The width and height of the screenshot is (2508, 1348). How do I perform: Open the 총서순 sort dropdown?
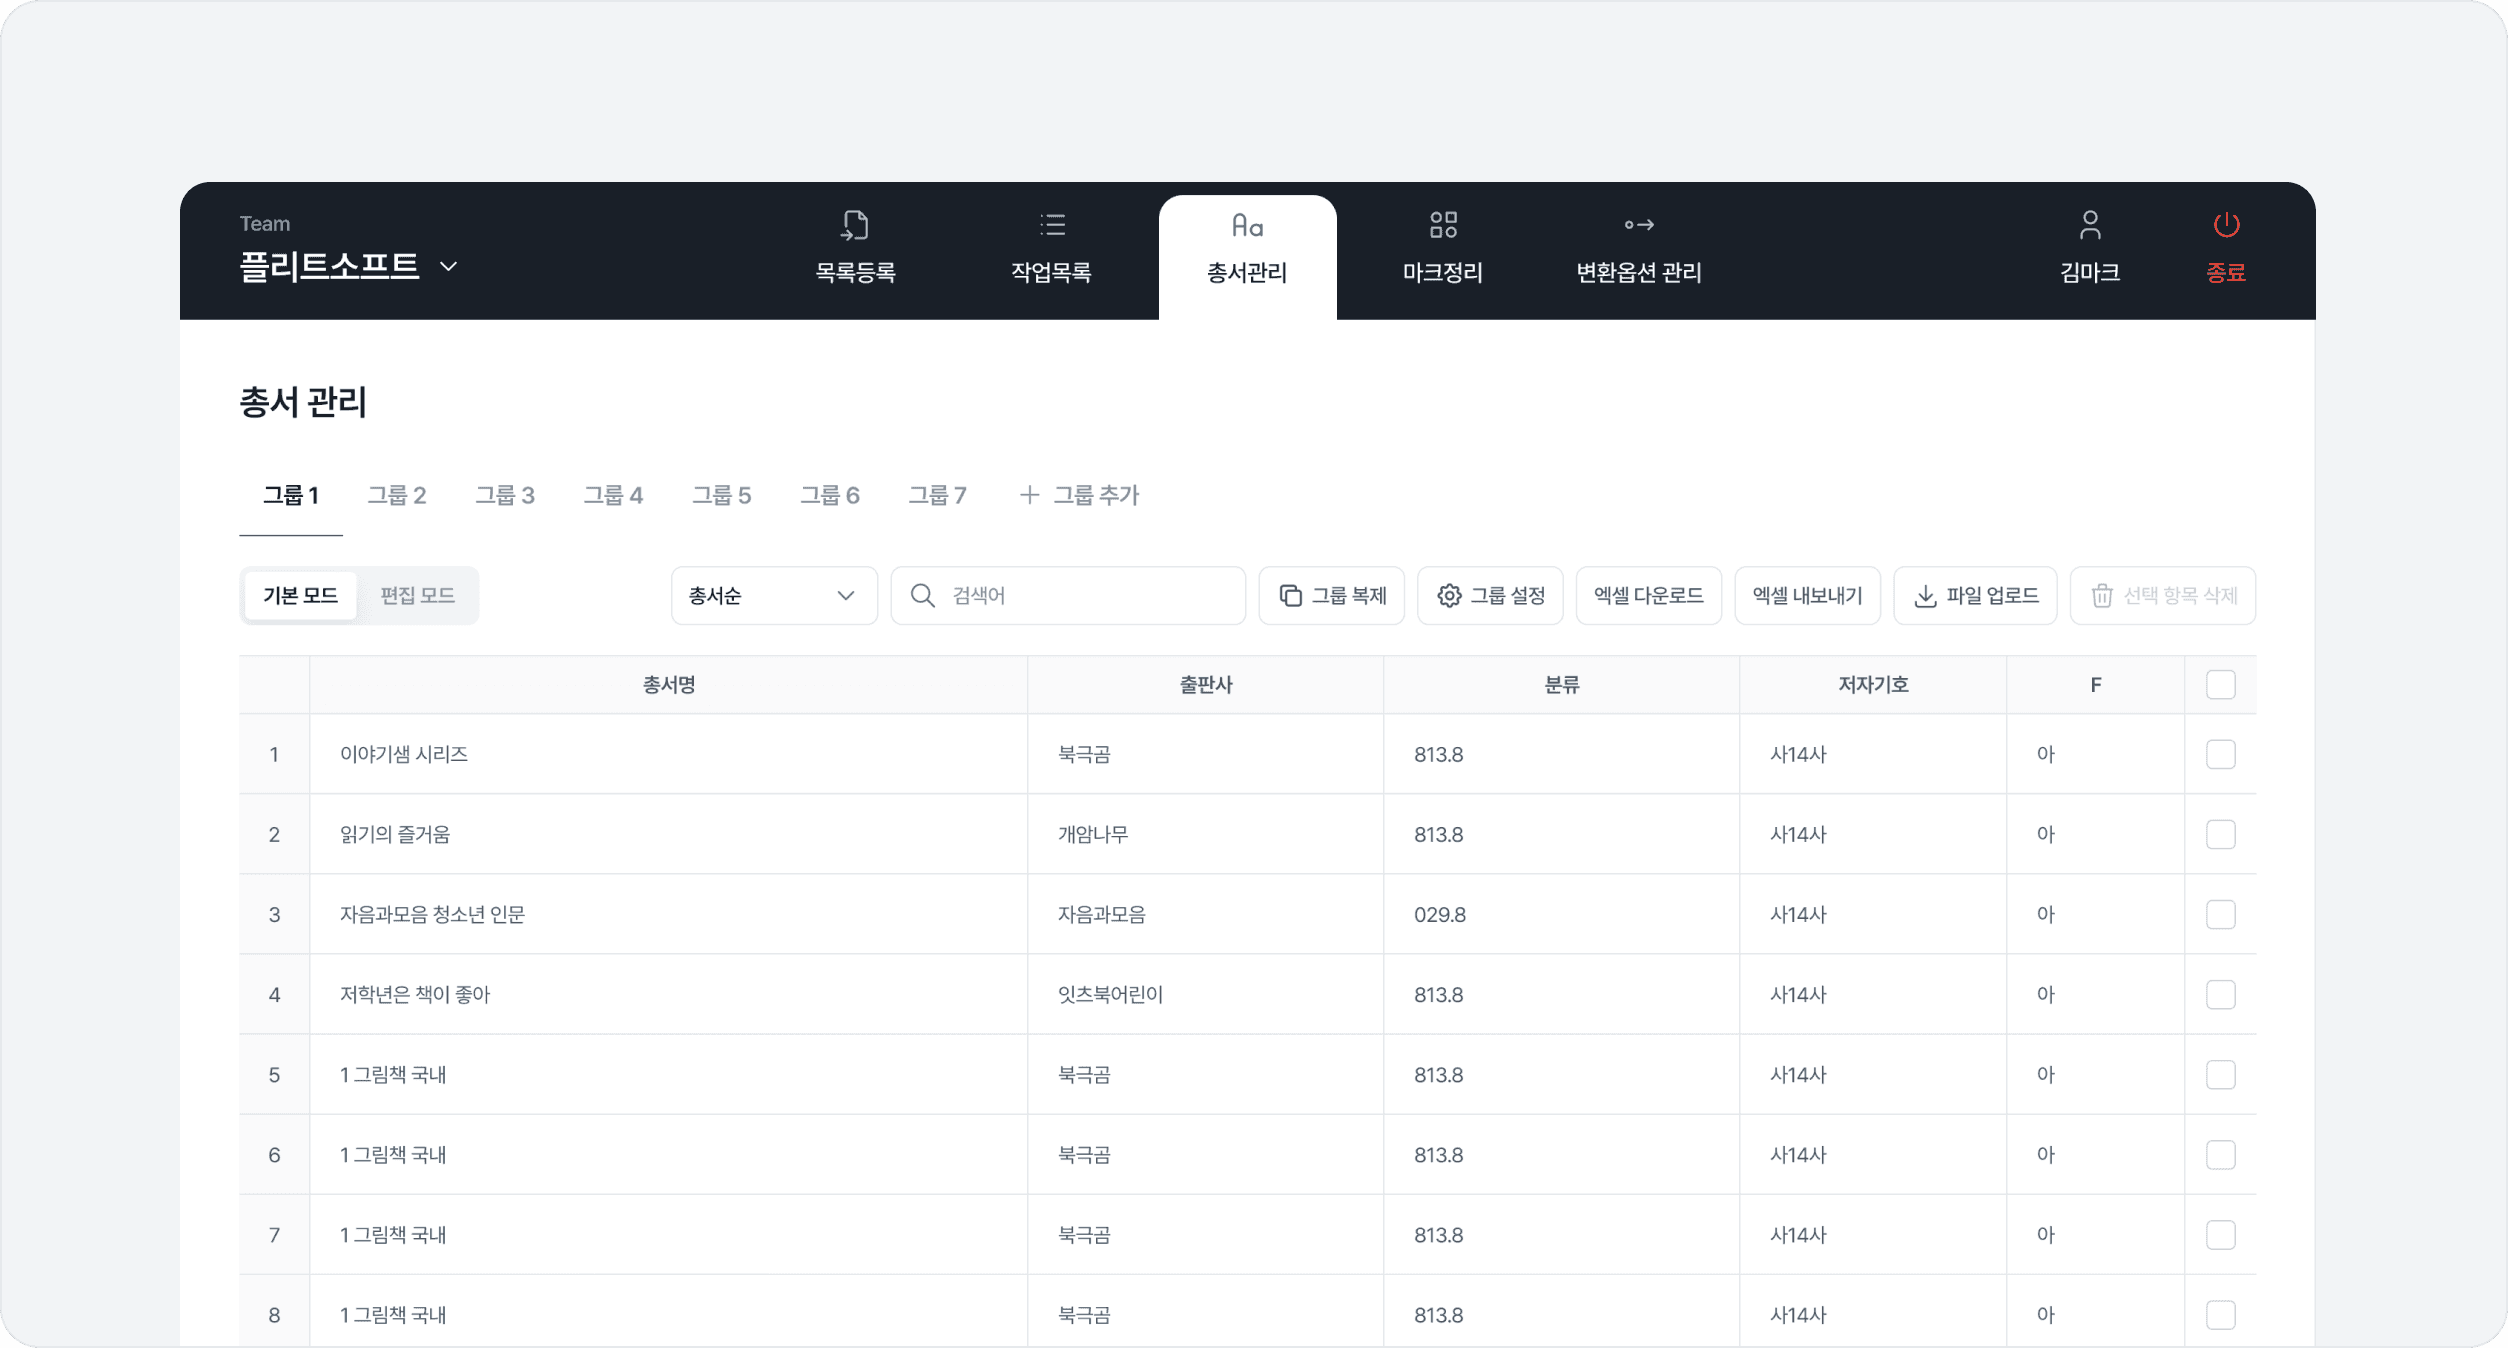(x=774, y=596)
